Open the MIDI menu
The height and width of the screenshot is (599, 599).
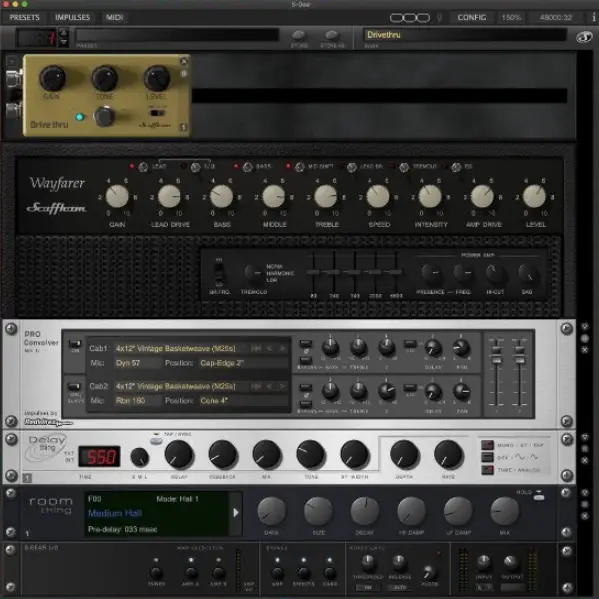[114, 17]
